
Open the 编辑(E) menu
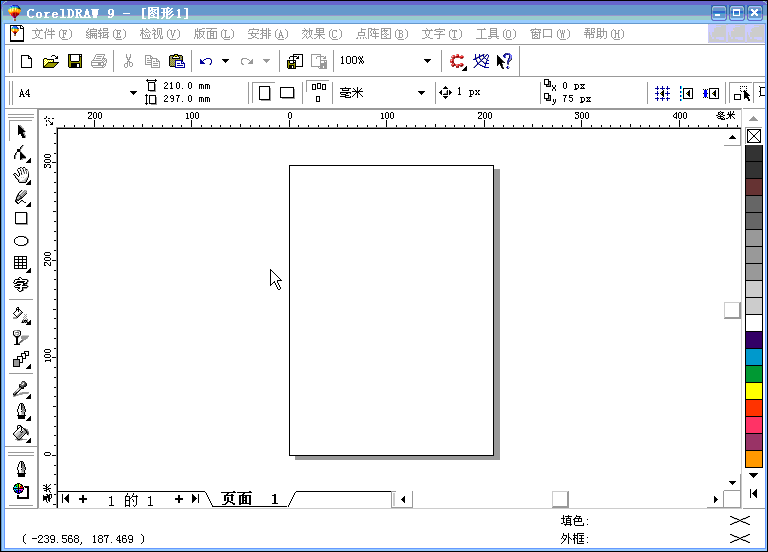coord(106,34)
